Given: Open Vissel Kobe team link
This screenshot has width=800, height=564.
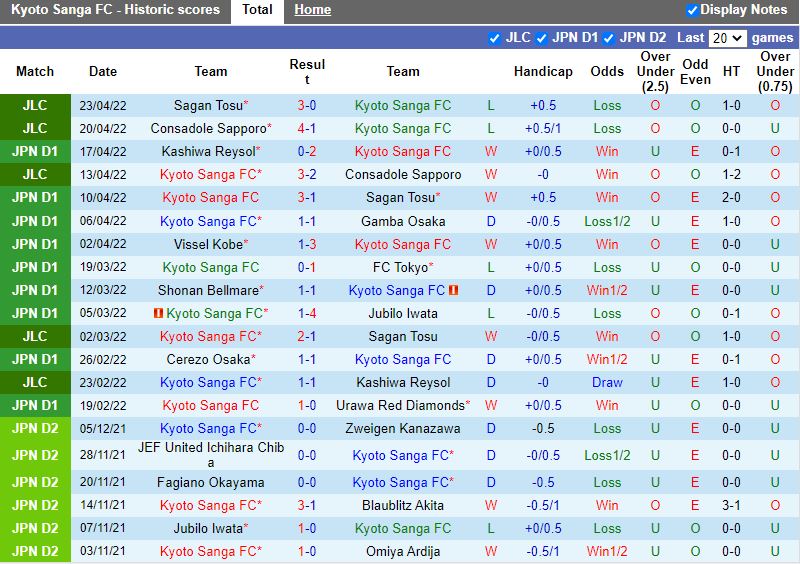Looking at the screenshot, I should [211, 244].
